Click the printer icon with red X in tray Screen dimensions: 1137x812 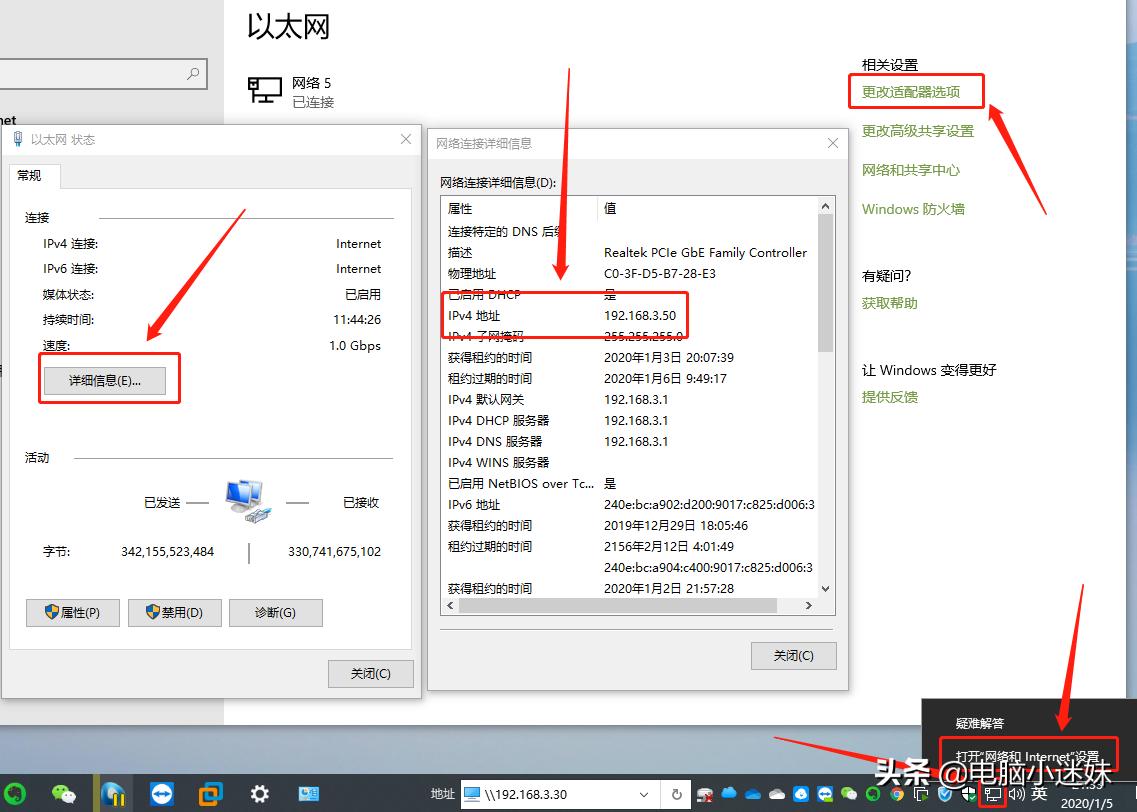(703, 793)
